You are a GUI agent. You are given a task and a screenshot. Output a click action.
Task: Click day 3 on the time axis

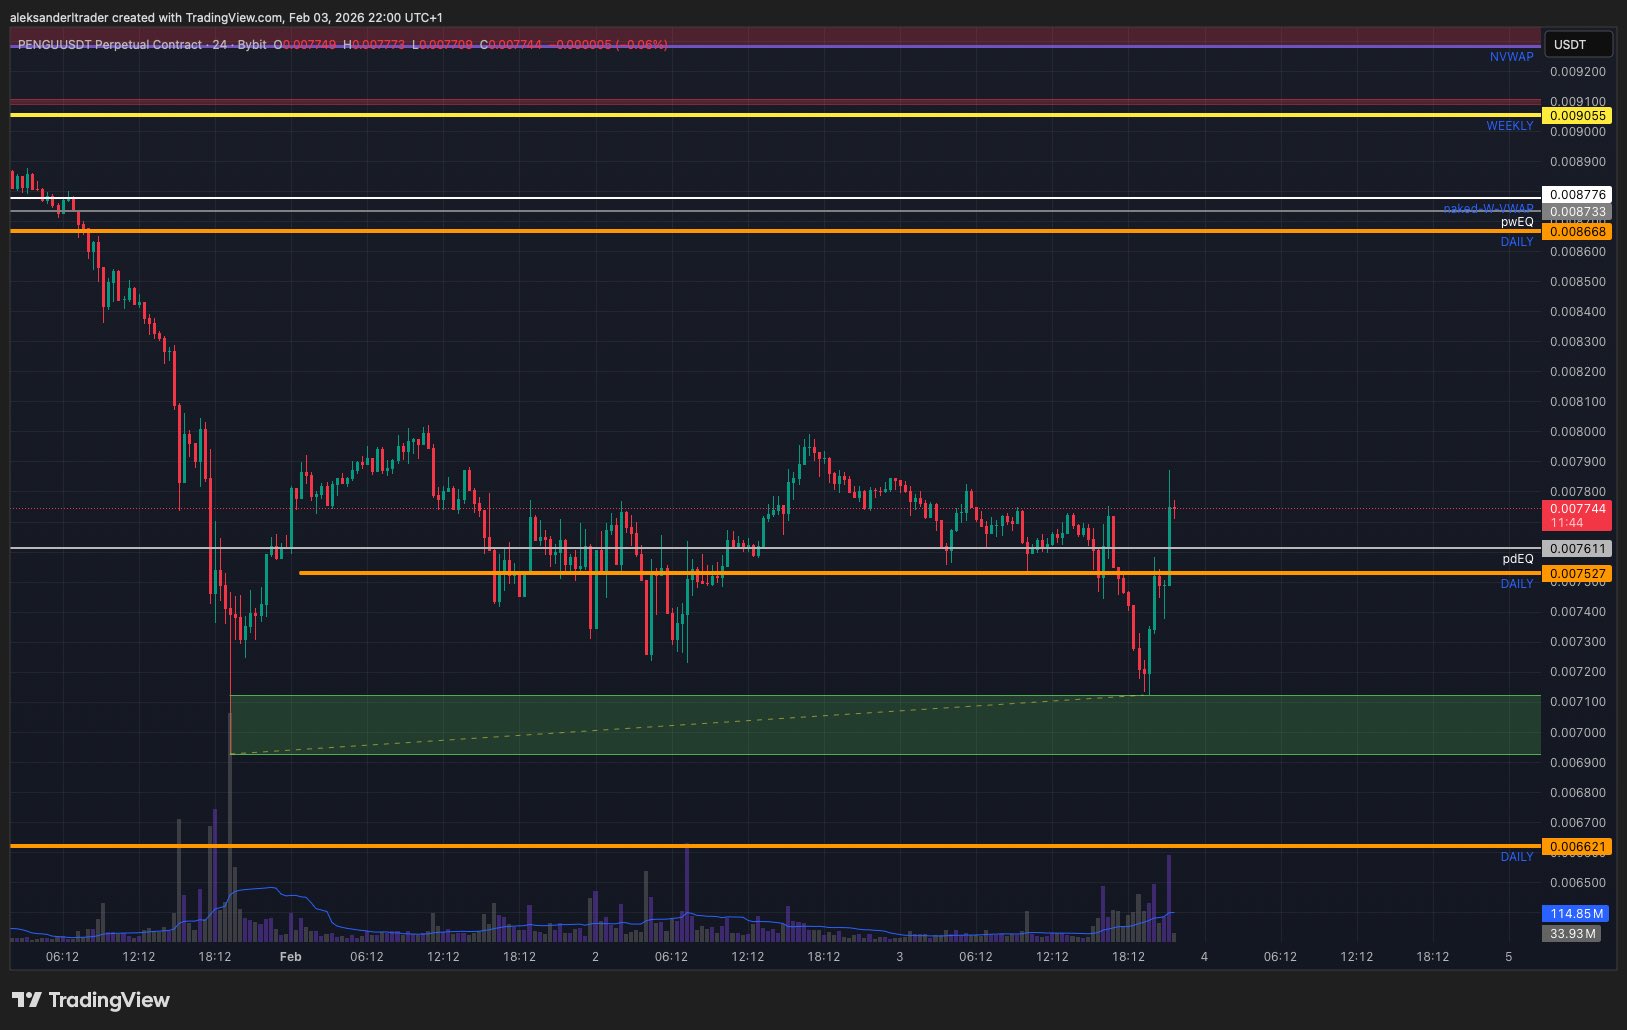coord(900,957)
